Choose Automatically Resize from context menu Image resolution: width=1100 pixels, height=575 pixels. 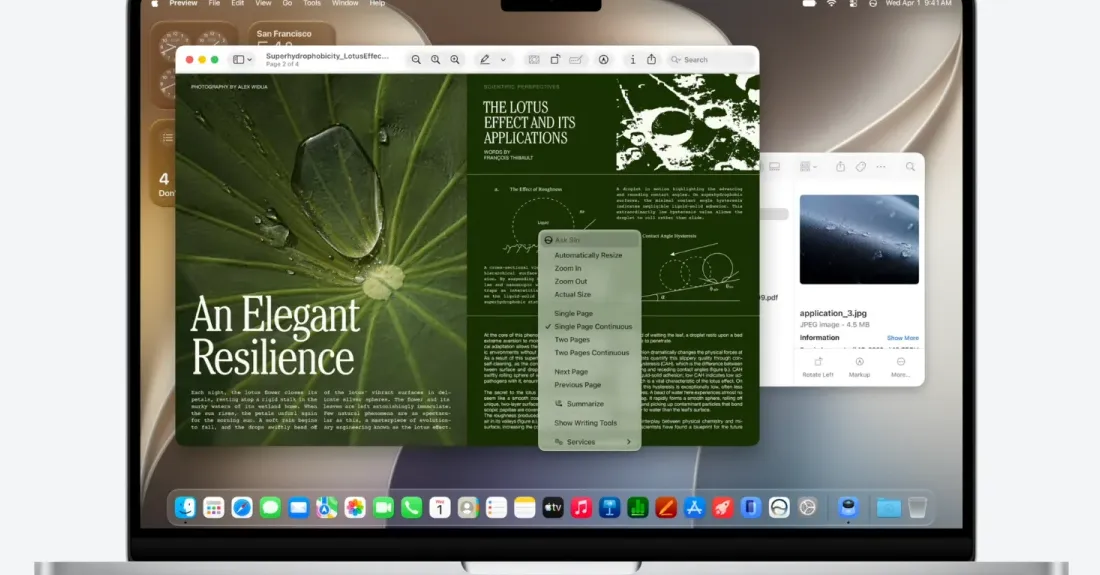[x=589, y=255]
